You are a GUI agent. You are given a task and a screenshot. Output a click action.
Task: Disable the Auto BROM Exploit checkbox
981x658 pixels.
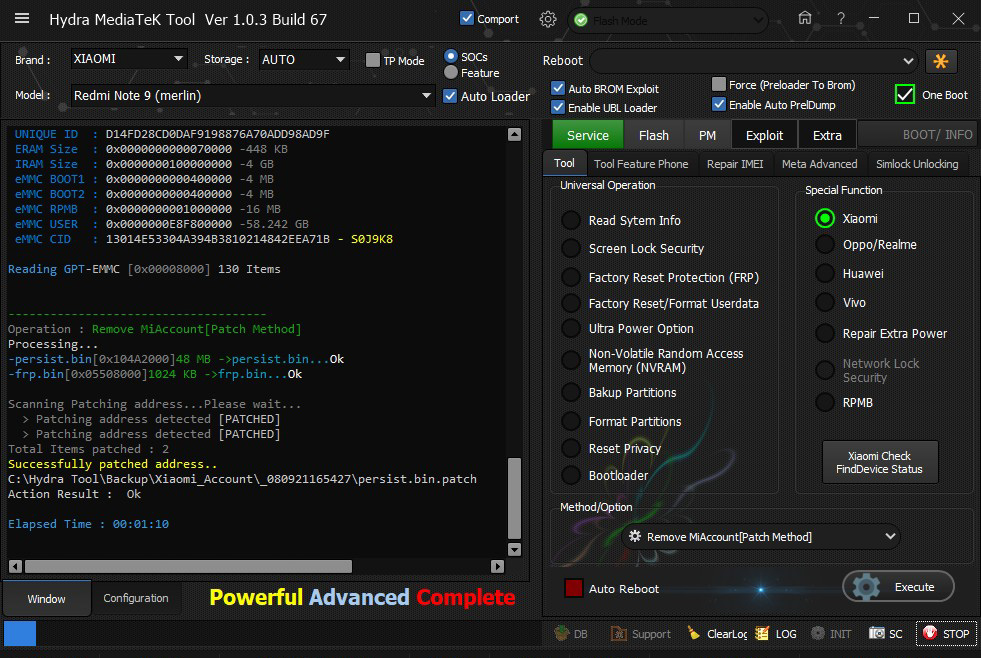558,89
